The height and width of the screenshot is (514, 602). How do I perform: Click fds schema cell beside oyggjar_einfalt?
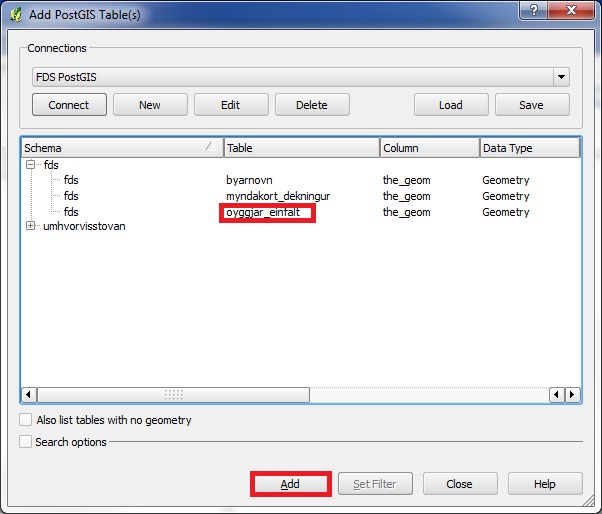coord(71,212)
